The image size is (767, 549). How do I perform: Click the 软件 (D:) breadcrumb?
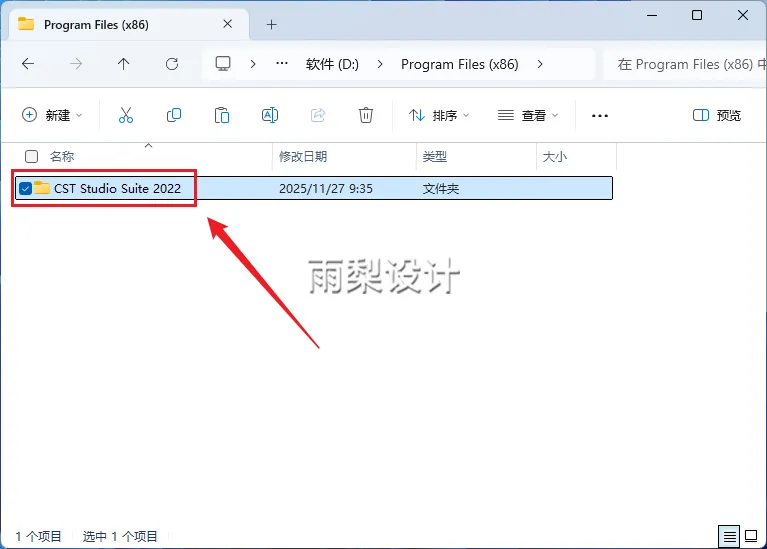point(332,64)
